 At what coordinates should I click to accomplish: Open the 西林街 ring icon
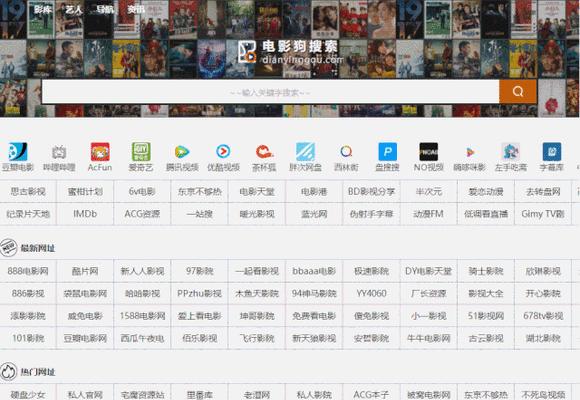coord(346,151)
